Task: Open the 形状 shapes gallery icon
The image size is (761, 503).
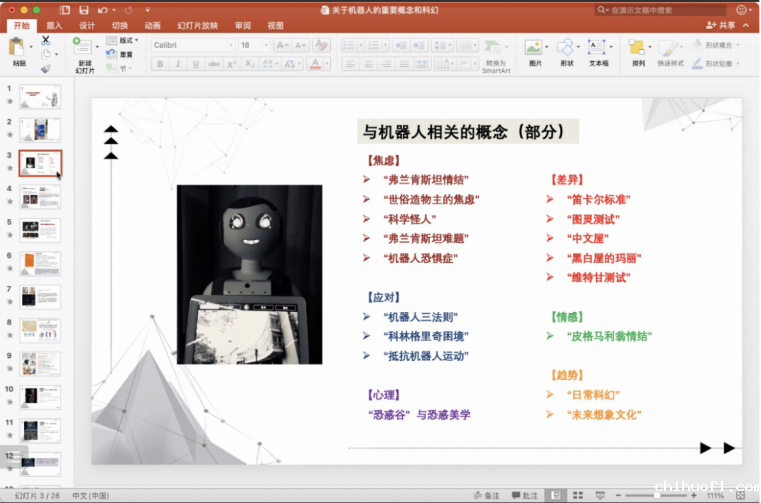Action: (567, 50)
